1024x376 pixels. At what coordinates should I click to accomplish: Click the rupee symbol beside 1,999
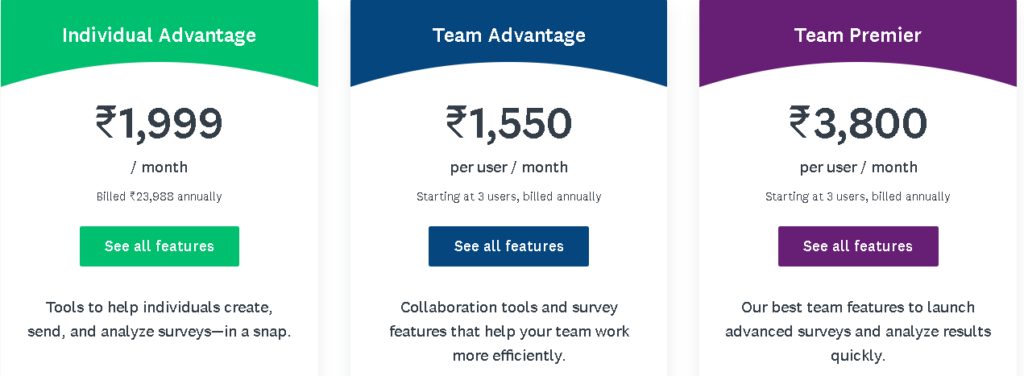click(x=106, y=123)
